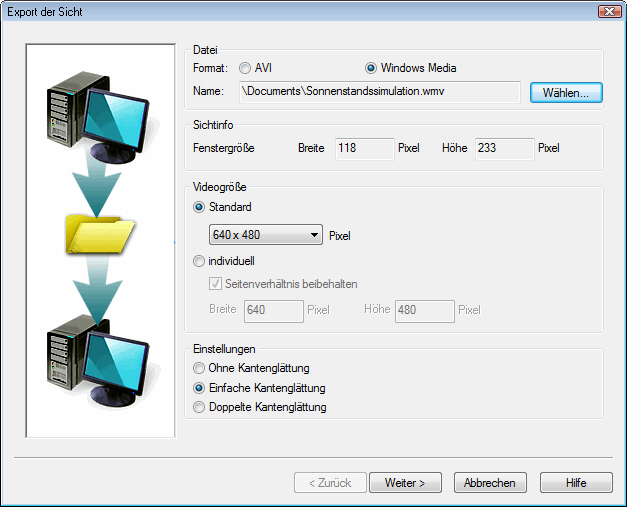Click the Fenstergröße Breite field showing 118
Image resolution: width=627 pixels, height=507 pixels.
point(364,149)
